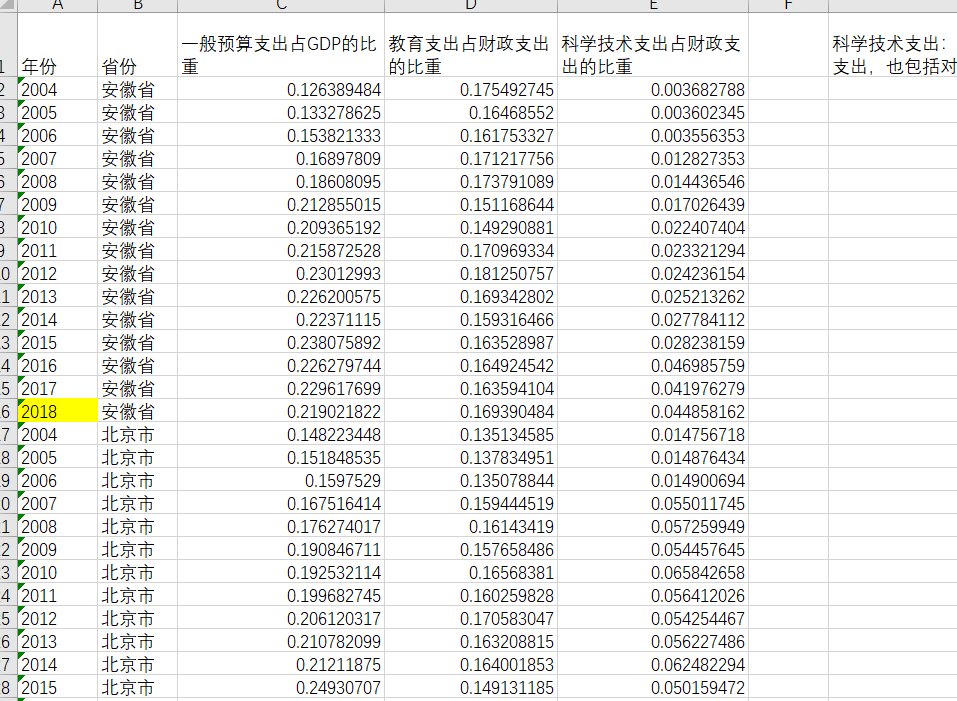Screen dimensions: 957x701
Task: Select cell with value 0.23012993
Action: pyautogui.click(x=281, y=273)
